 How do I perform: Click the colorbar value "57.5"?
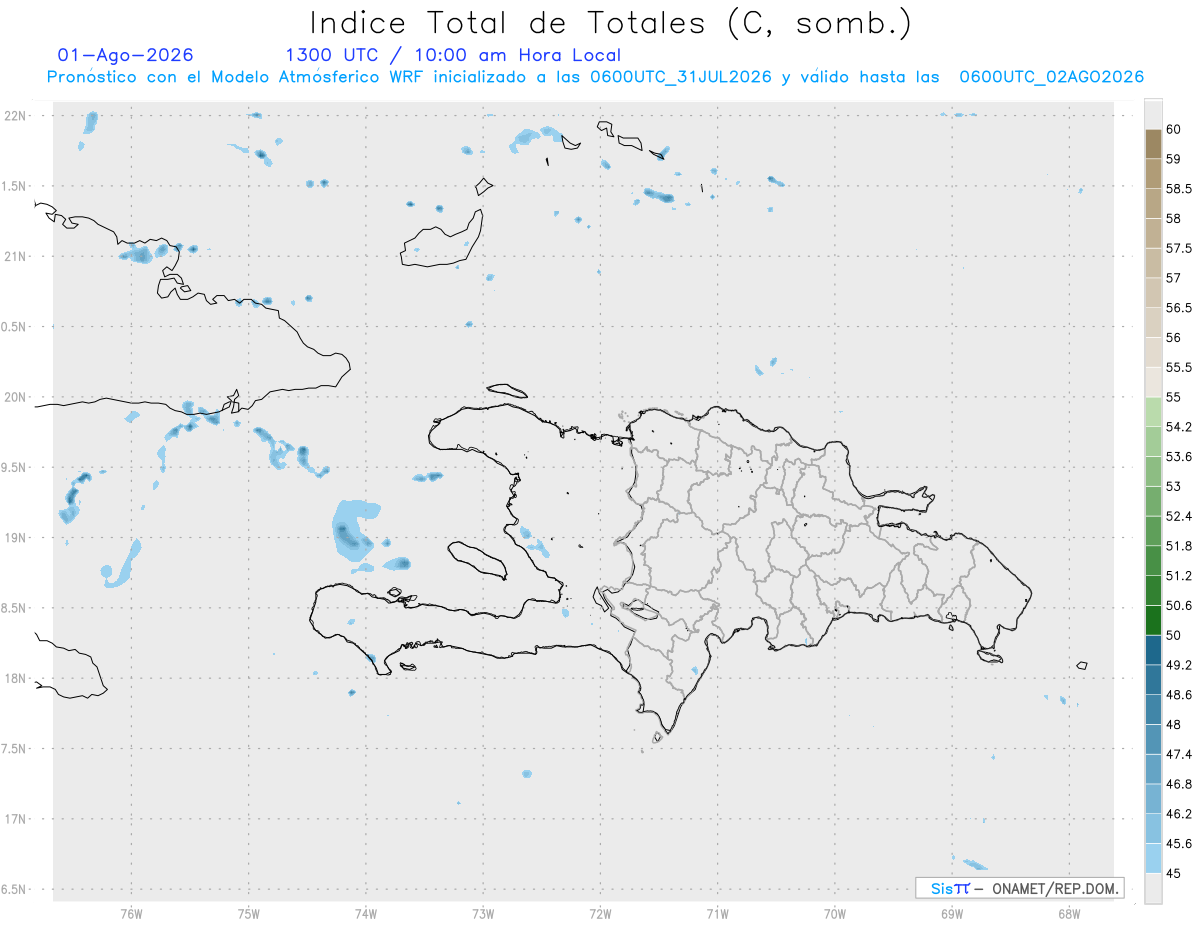[x=1179, y=248]
